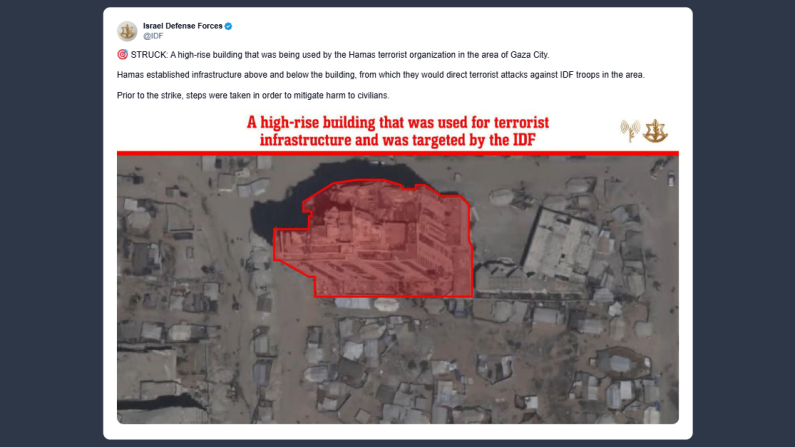The image size is (795, 447).
Task: Click the word STRUCK in the tweet
Action: 149,55
